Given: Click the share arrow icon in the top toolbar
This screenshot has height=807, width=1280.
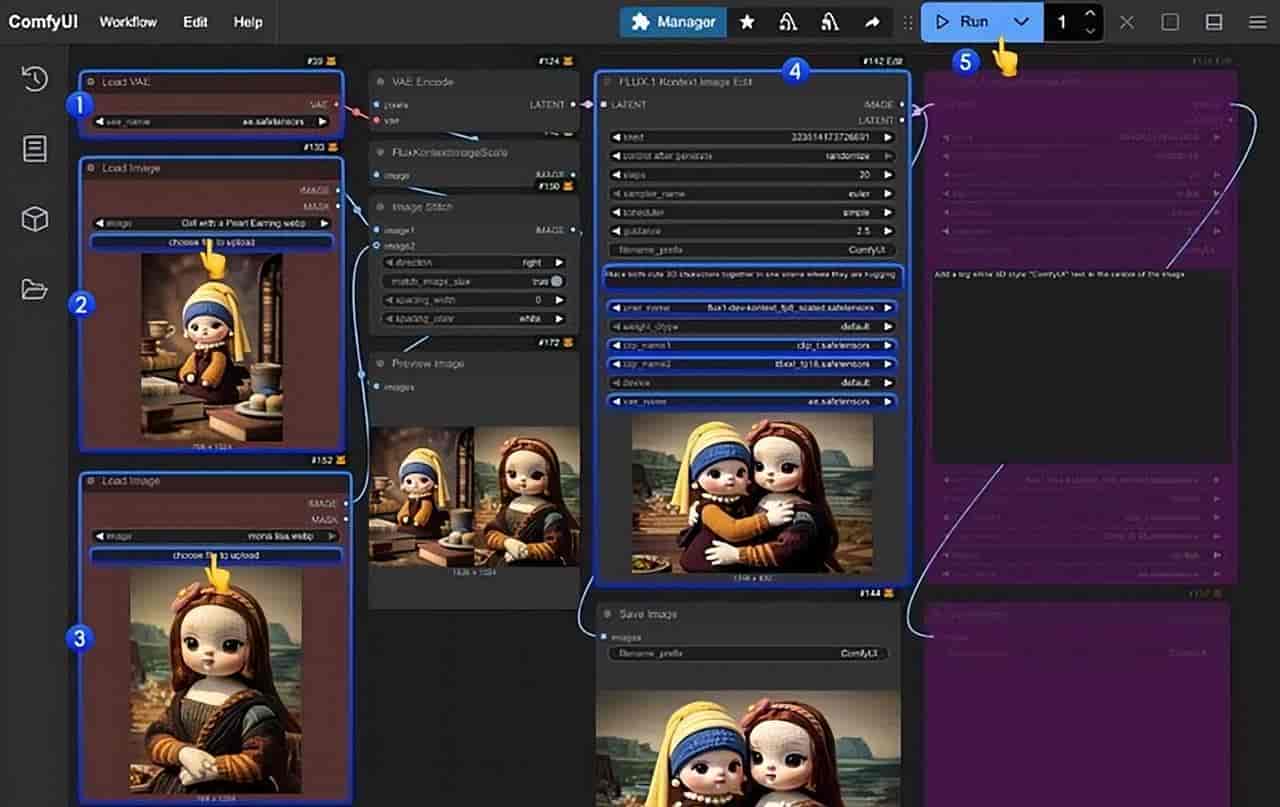Looking at the screenshot, I should click(872, 22).
